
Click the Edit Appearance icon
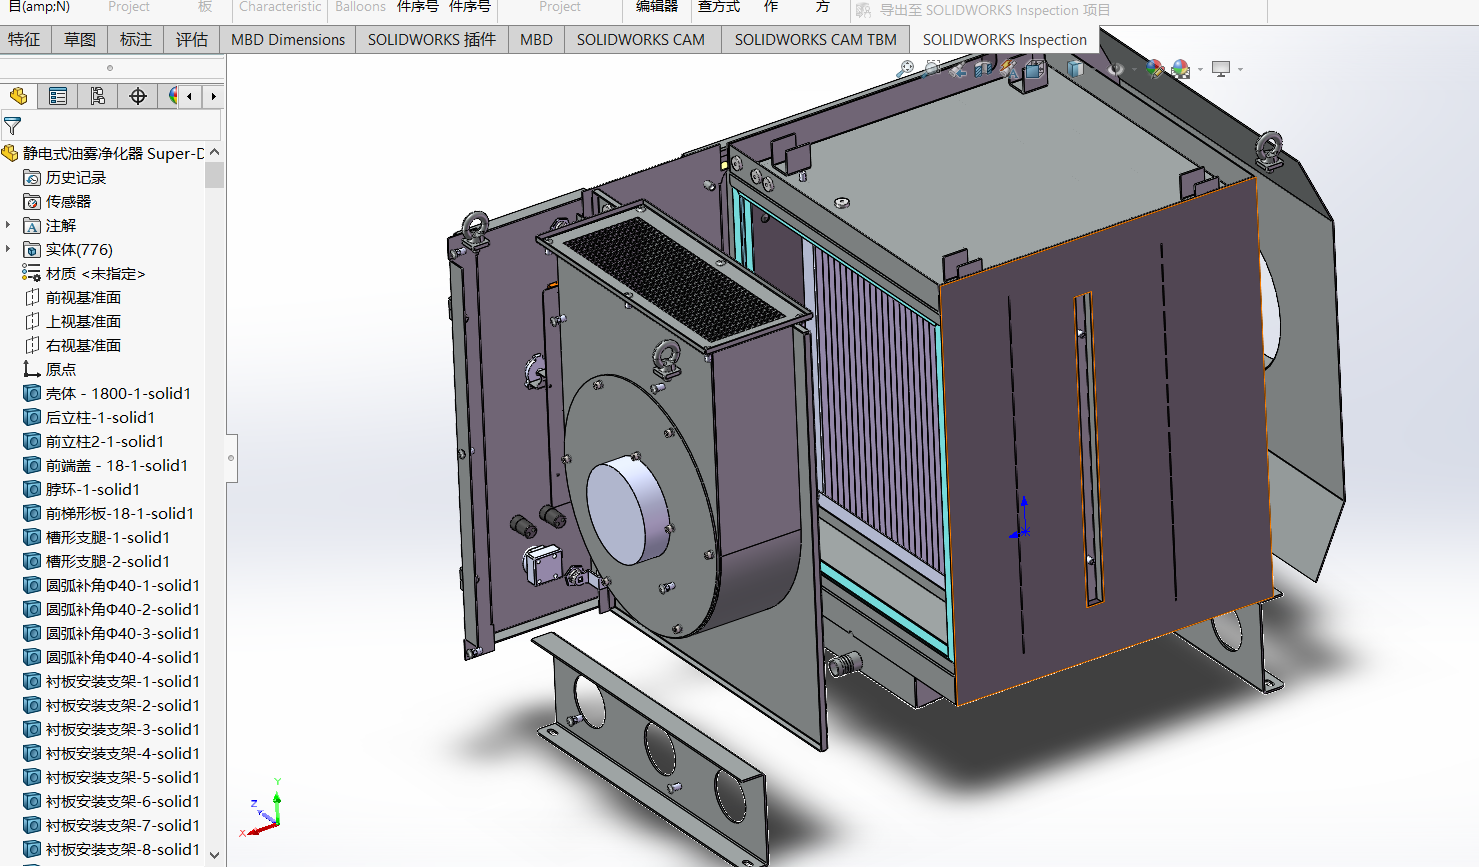point(1154,69)
